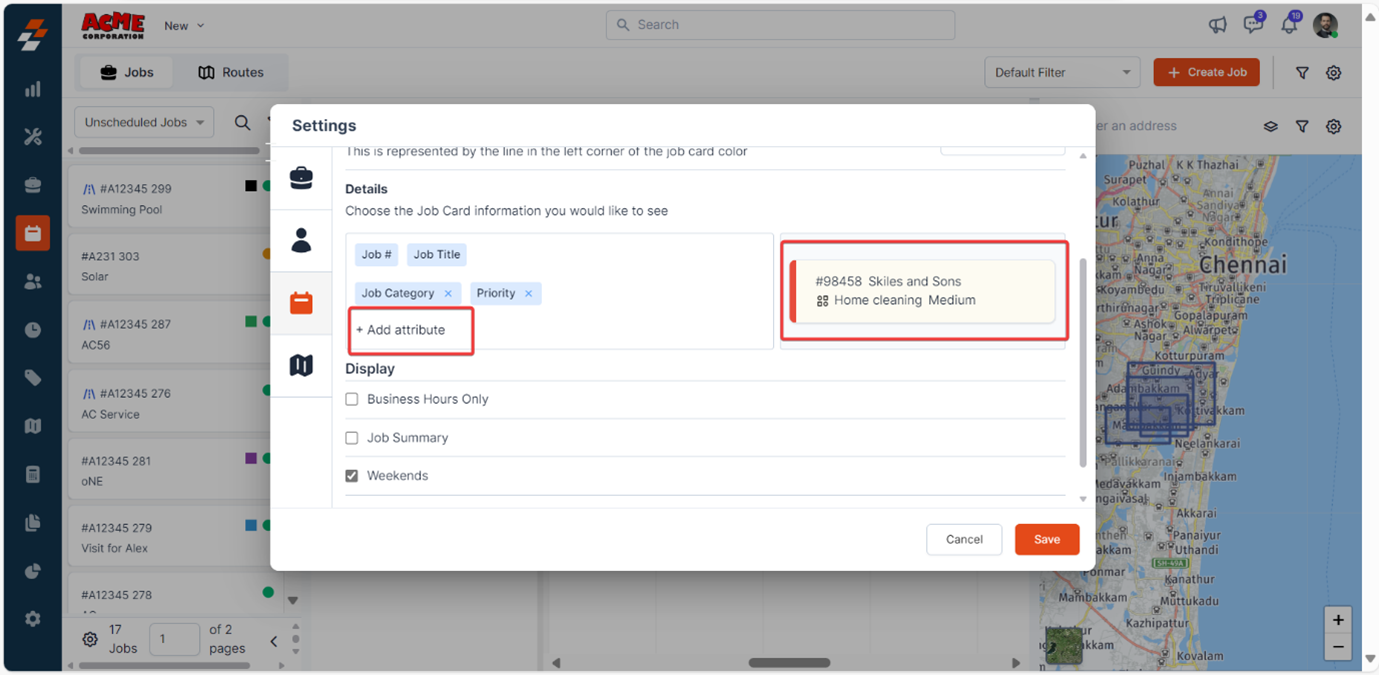Click the ACME Corporation logo
Viewport: 1379px width, 675px height.
tap(113, 26)
